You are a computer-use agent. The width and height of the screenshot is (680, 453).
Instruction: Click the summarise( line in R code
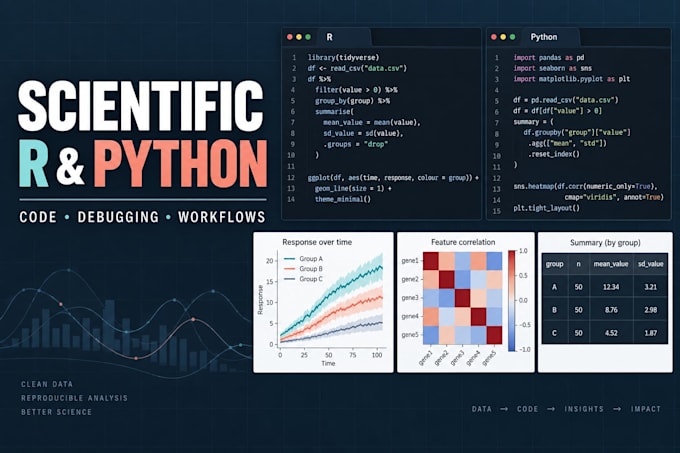(x=334, y=111)
